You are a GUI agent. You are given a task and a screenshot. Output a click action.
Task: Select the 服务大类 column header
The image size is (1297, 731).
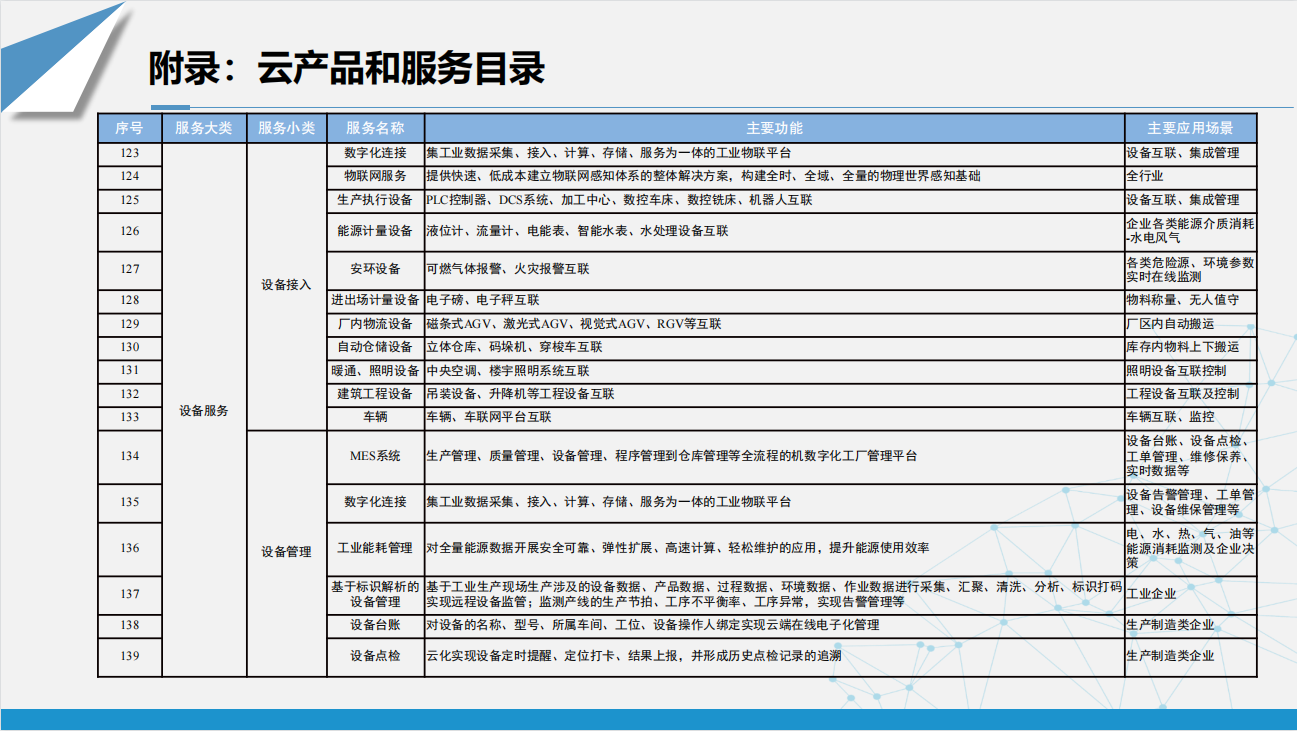pos(203,128)
